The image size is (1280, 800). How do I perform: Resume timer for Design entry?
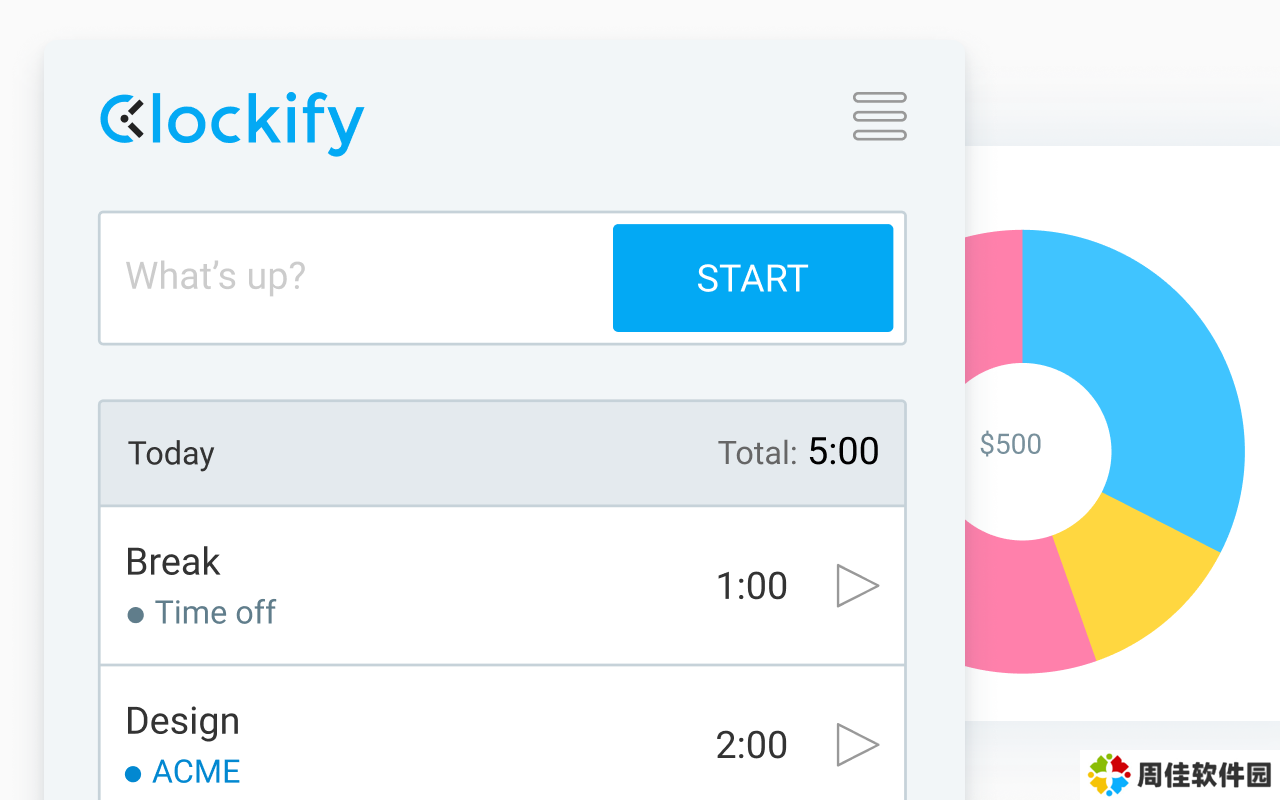pyautogui.click(x=857, y=745)
